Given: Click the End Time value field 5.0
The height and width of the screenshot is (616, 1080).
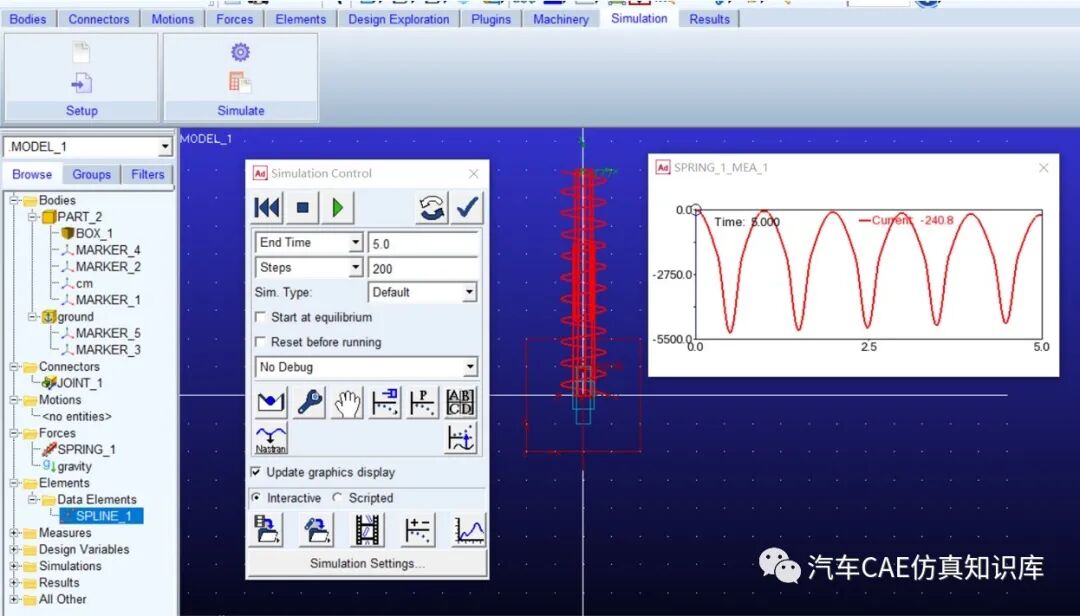Looking at the screenshot, I should click(424, 243).
